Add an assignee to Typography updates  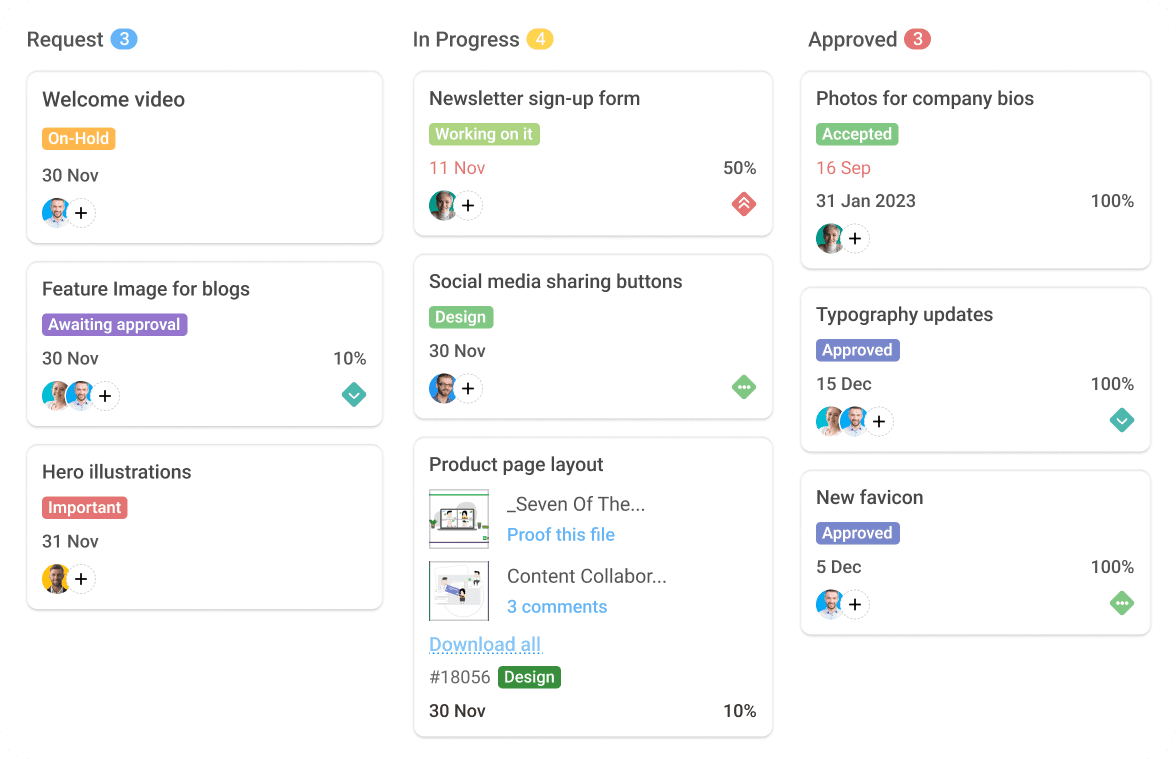click(x=878, y=421)
